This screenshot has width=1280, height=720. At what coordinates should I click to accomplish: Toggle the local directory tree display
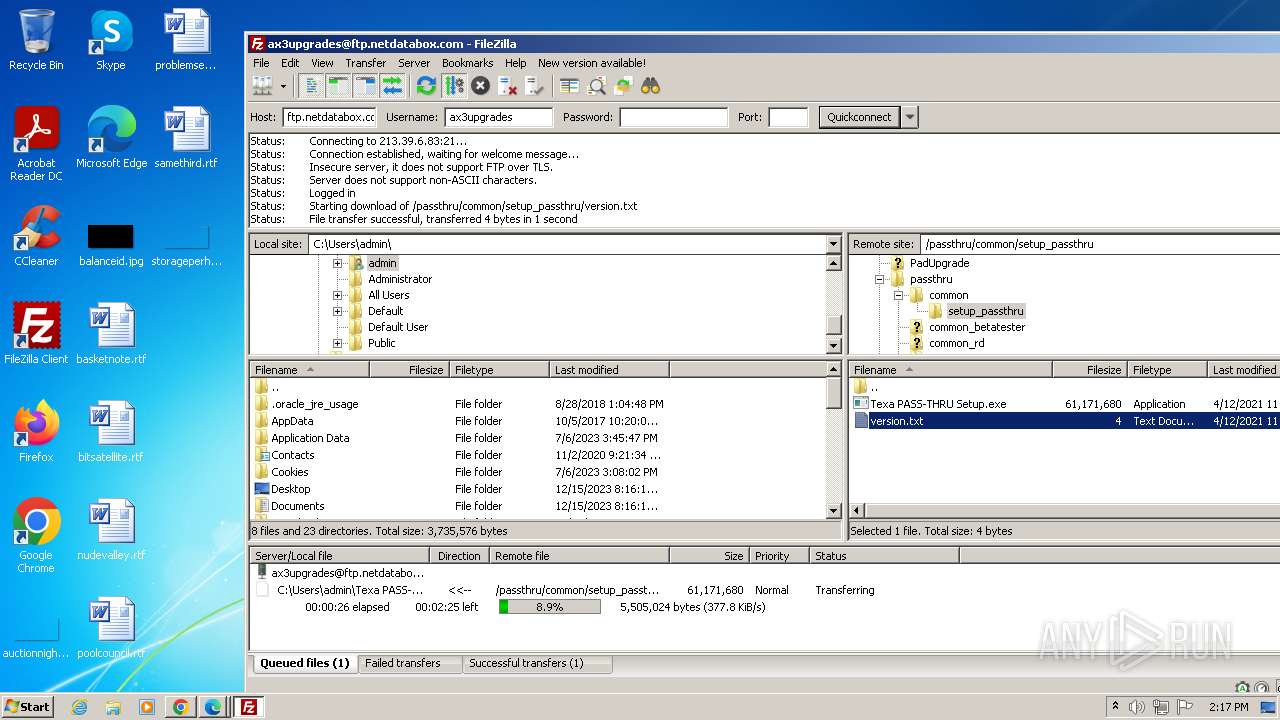tap(339, 86)
